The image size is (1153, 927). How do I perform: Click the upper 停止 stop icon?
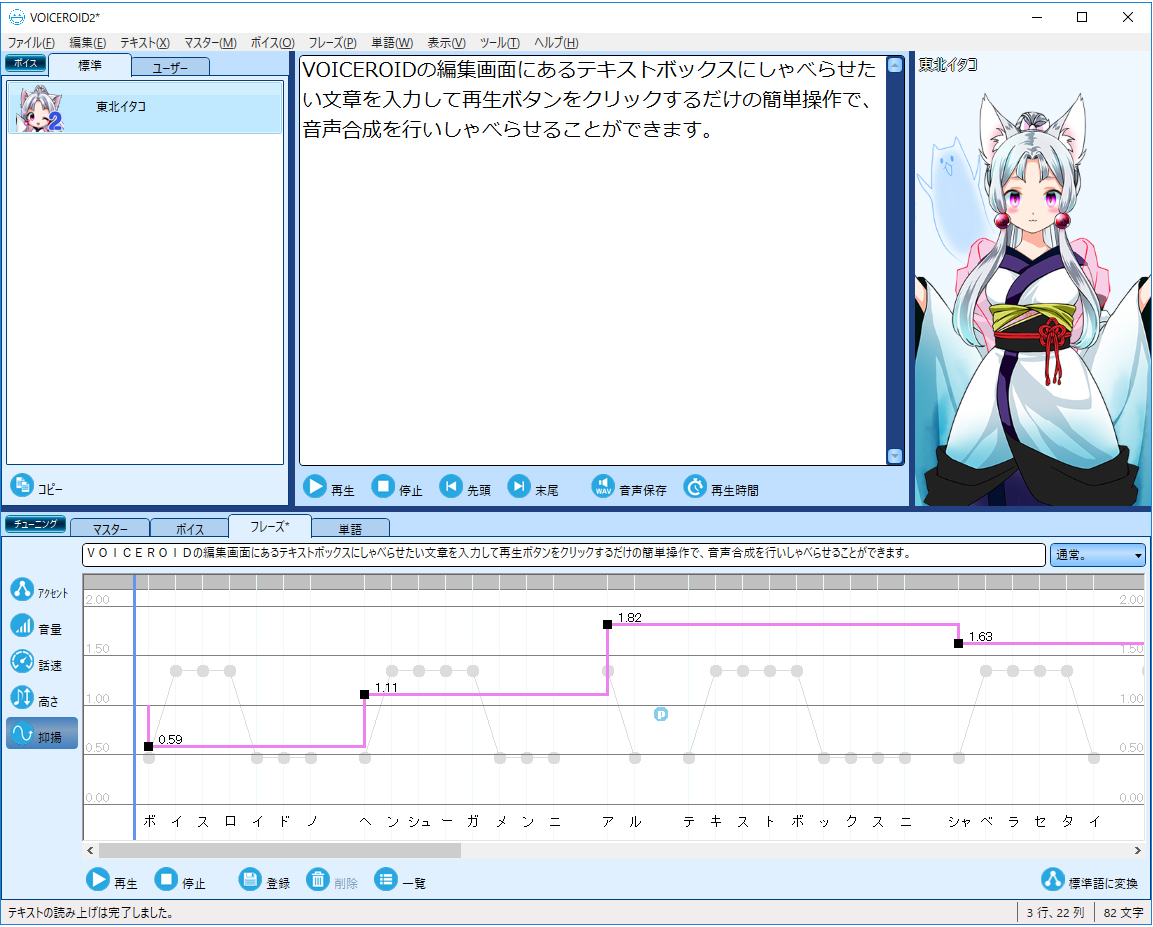click(383, 486)
